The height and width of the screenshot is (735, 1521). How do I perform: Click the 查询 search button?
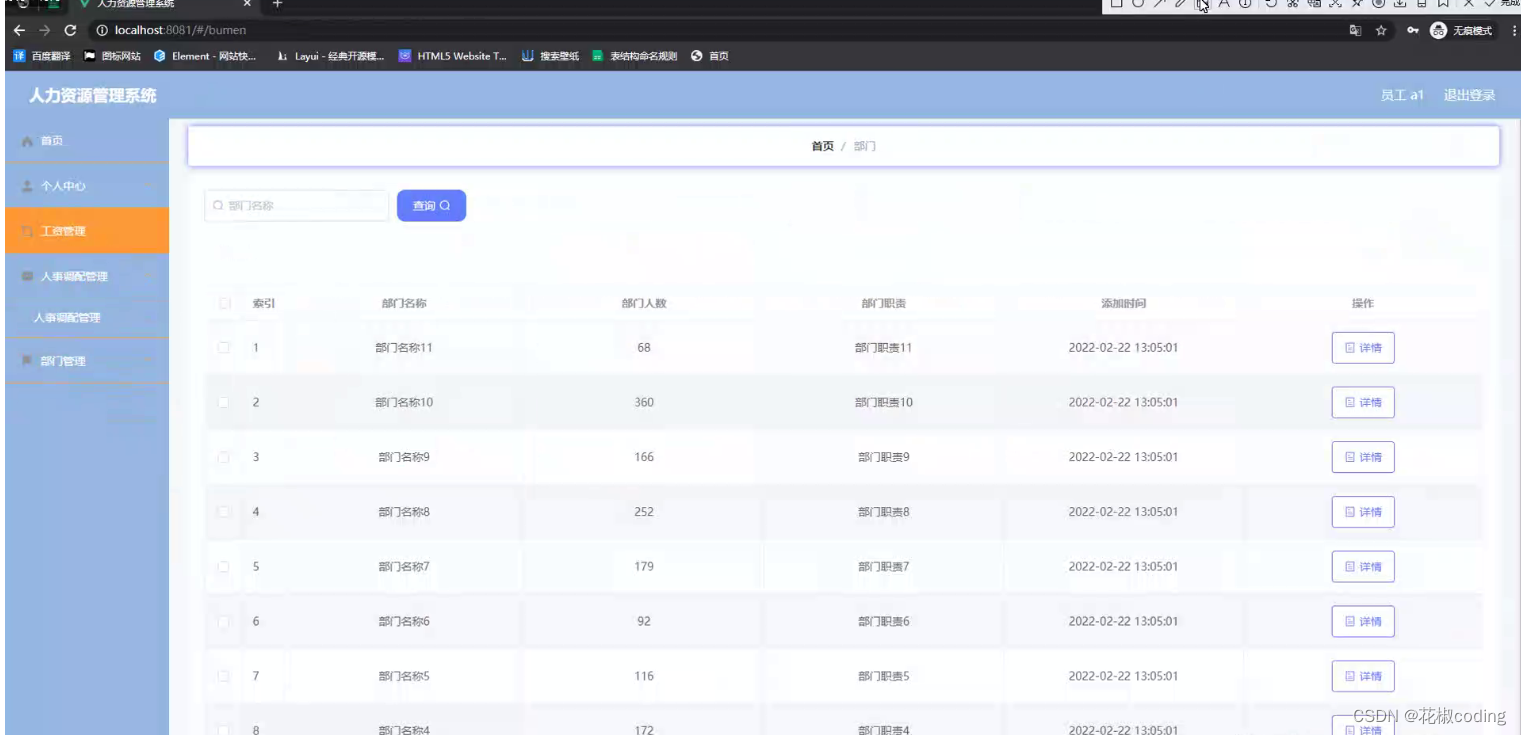click(x=431, y=205)
